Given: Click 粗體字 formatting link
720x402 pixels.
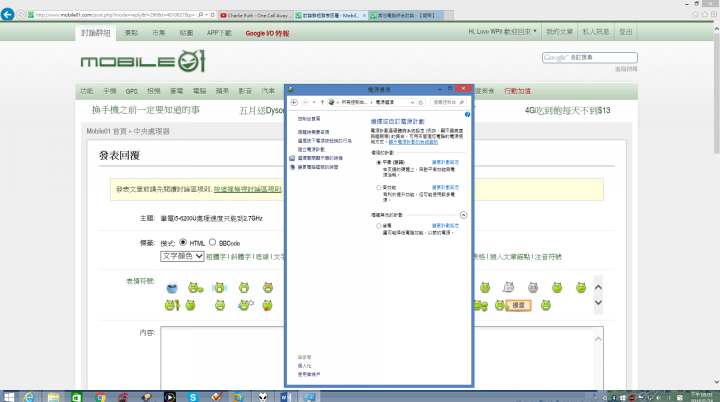Looking at the screenshot, I should coord(216,257).
